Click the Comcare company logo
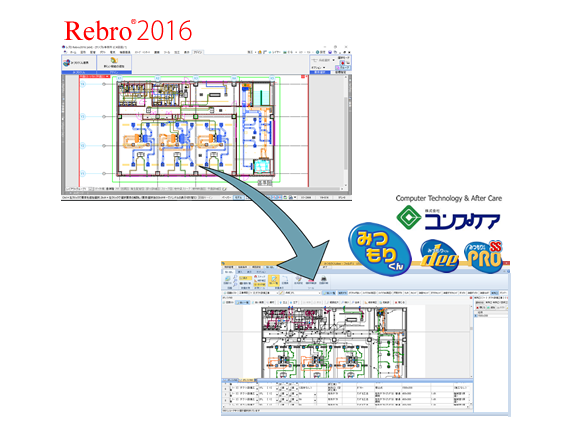This screenshot has height=444, width=582. [448, 218]
